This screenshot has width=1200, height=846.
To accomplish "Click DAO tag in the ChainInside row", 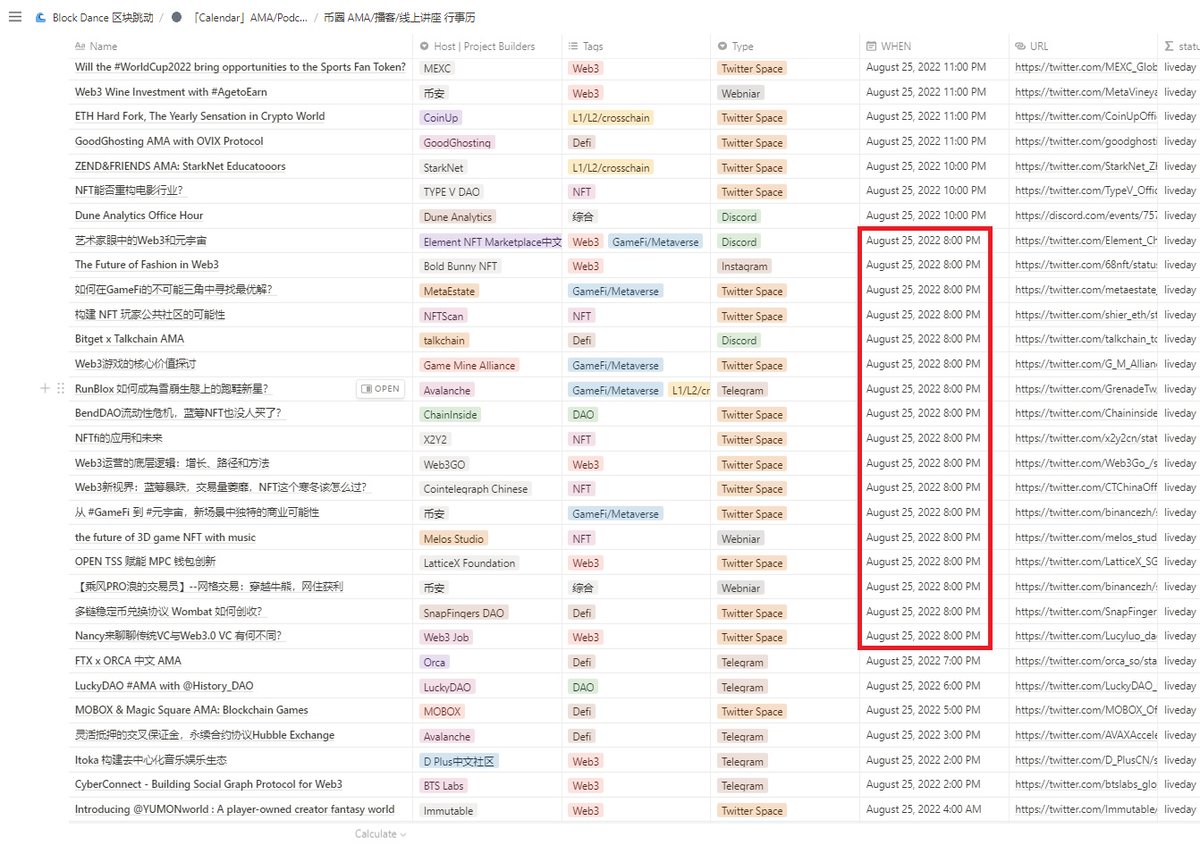I will point(583,414).
